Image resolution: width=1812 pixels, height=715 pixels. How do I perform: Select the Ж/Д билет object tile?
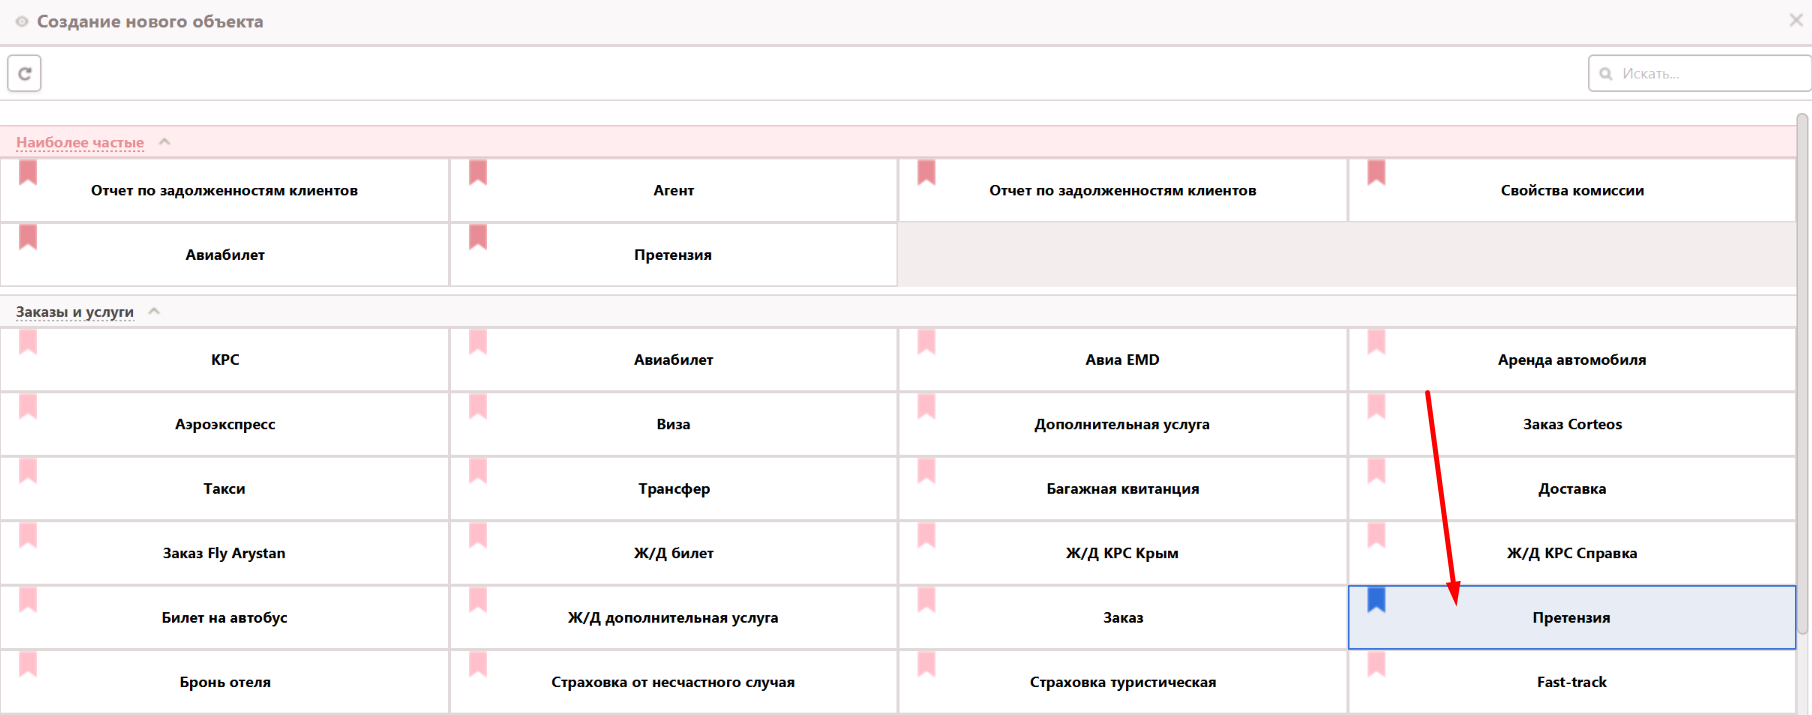pyautogui.click(x=673, y=553)
